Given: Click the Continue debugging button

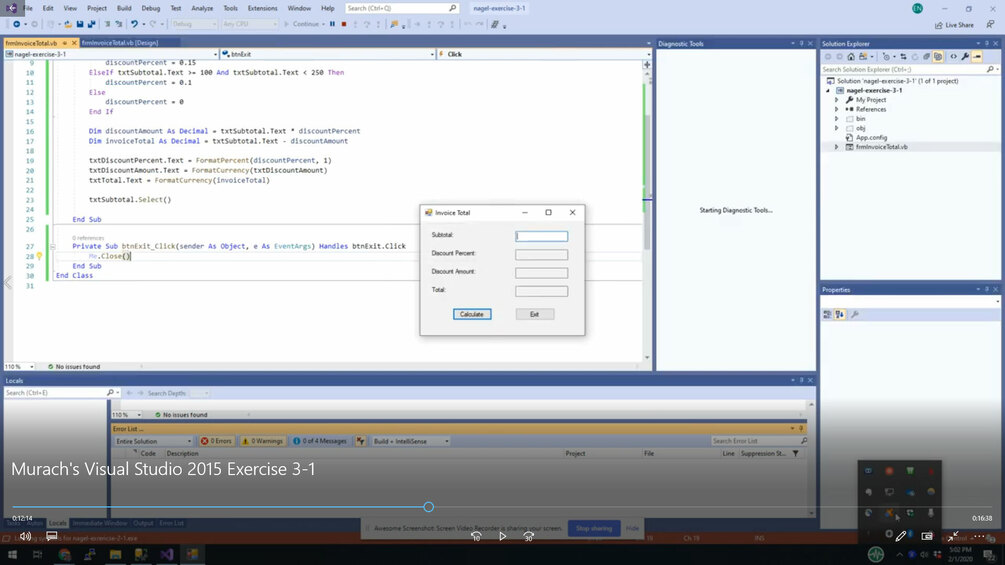Looking at the screenshot, I should [301, 24].
